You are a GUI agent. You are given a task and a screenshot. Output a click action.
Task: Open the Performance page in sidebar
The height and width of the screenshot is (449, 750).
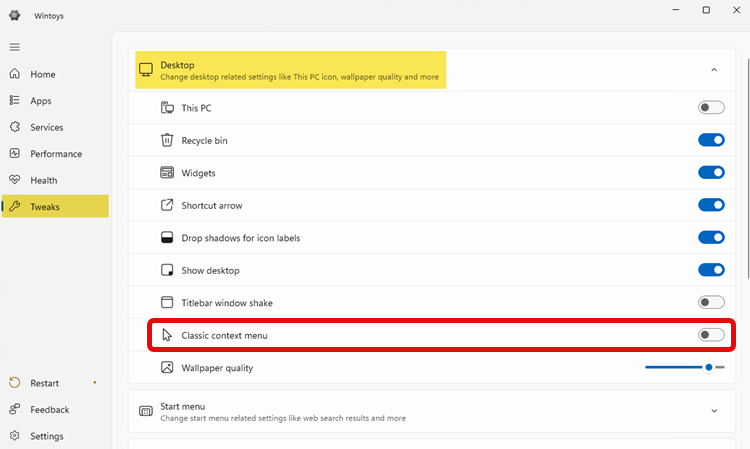coord(55,154)
